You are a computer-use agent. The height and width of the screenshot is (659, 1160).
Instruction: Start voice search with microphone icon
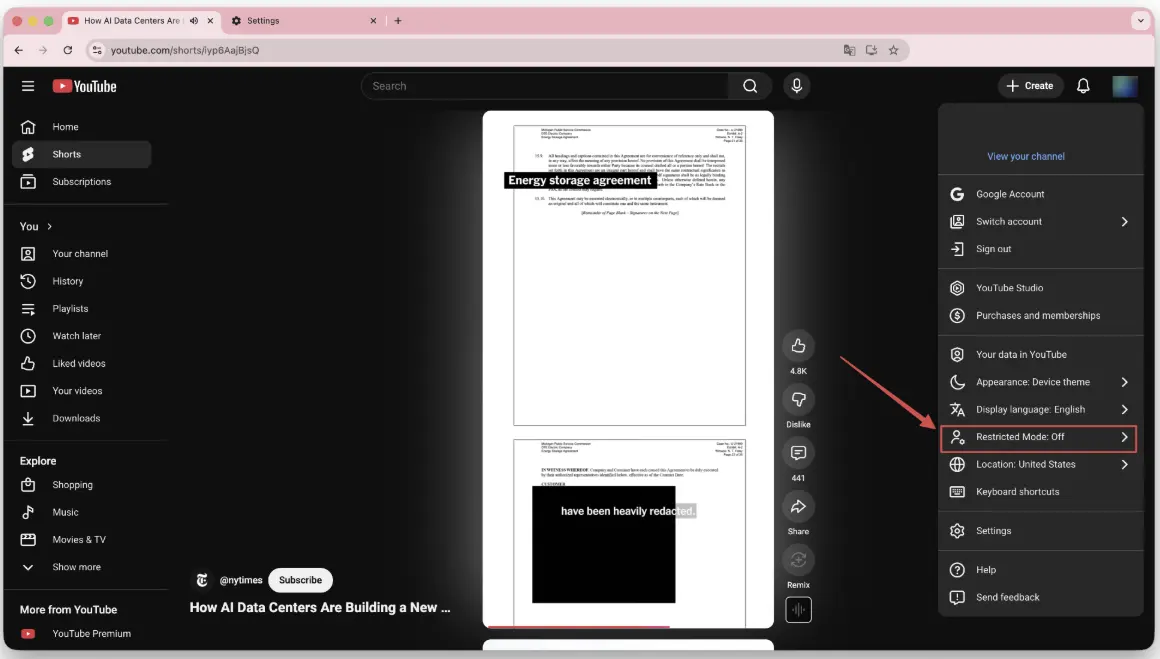click(x=797, y=86)
